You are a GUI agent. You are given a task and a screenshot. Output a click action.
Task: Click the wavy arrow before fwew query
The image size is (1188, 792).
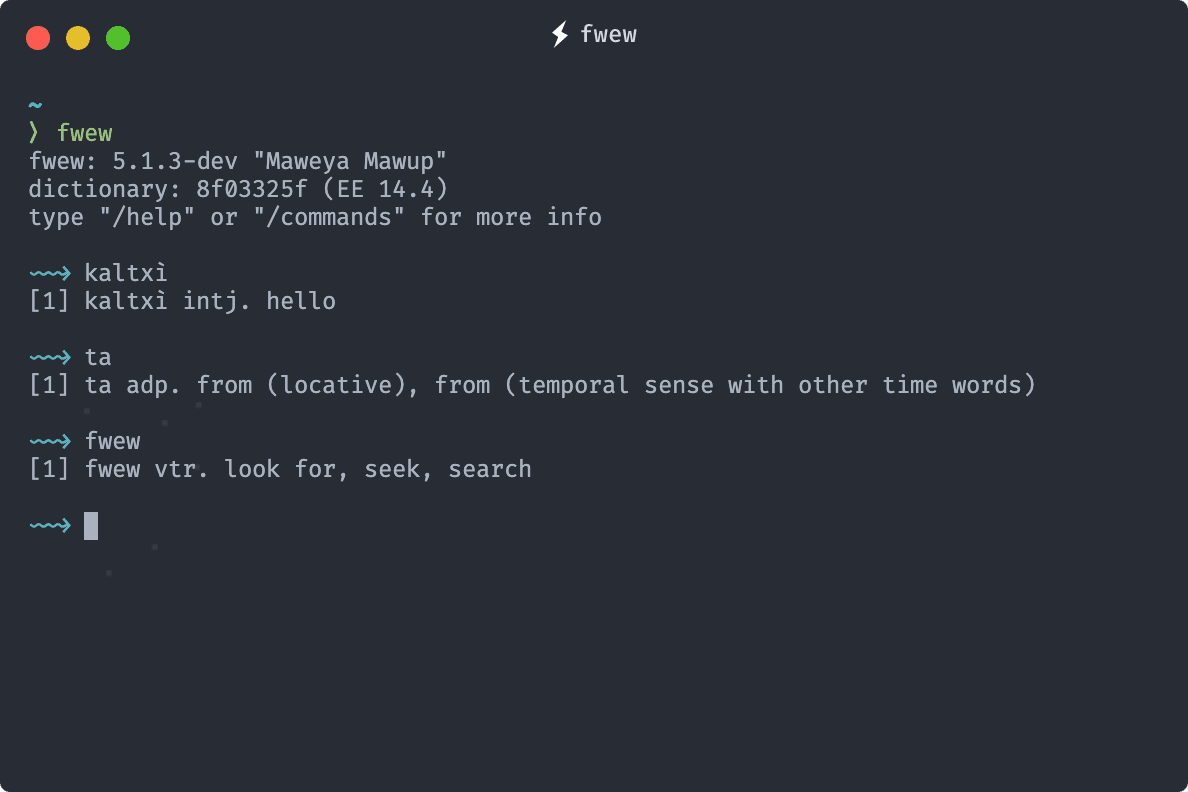[50, 441]
